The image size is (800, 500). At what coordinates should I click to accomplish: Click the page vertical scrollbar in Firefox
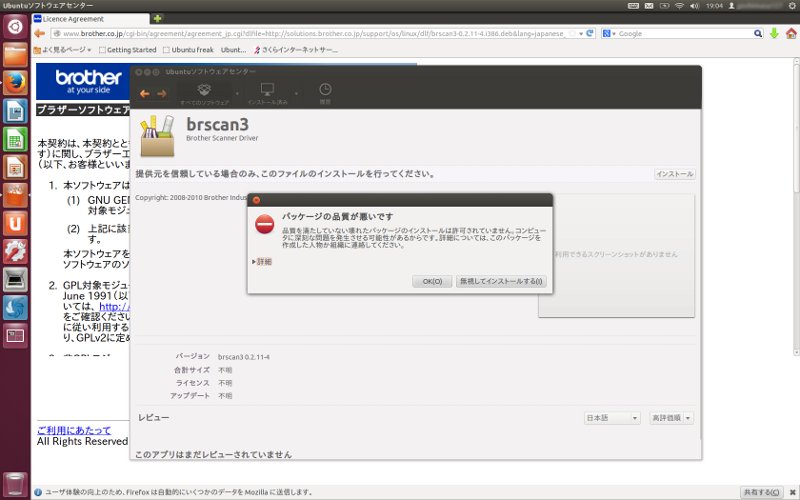796,207
